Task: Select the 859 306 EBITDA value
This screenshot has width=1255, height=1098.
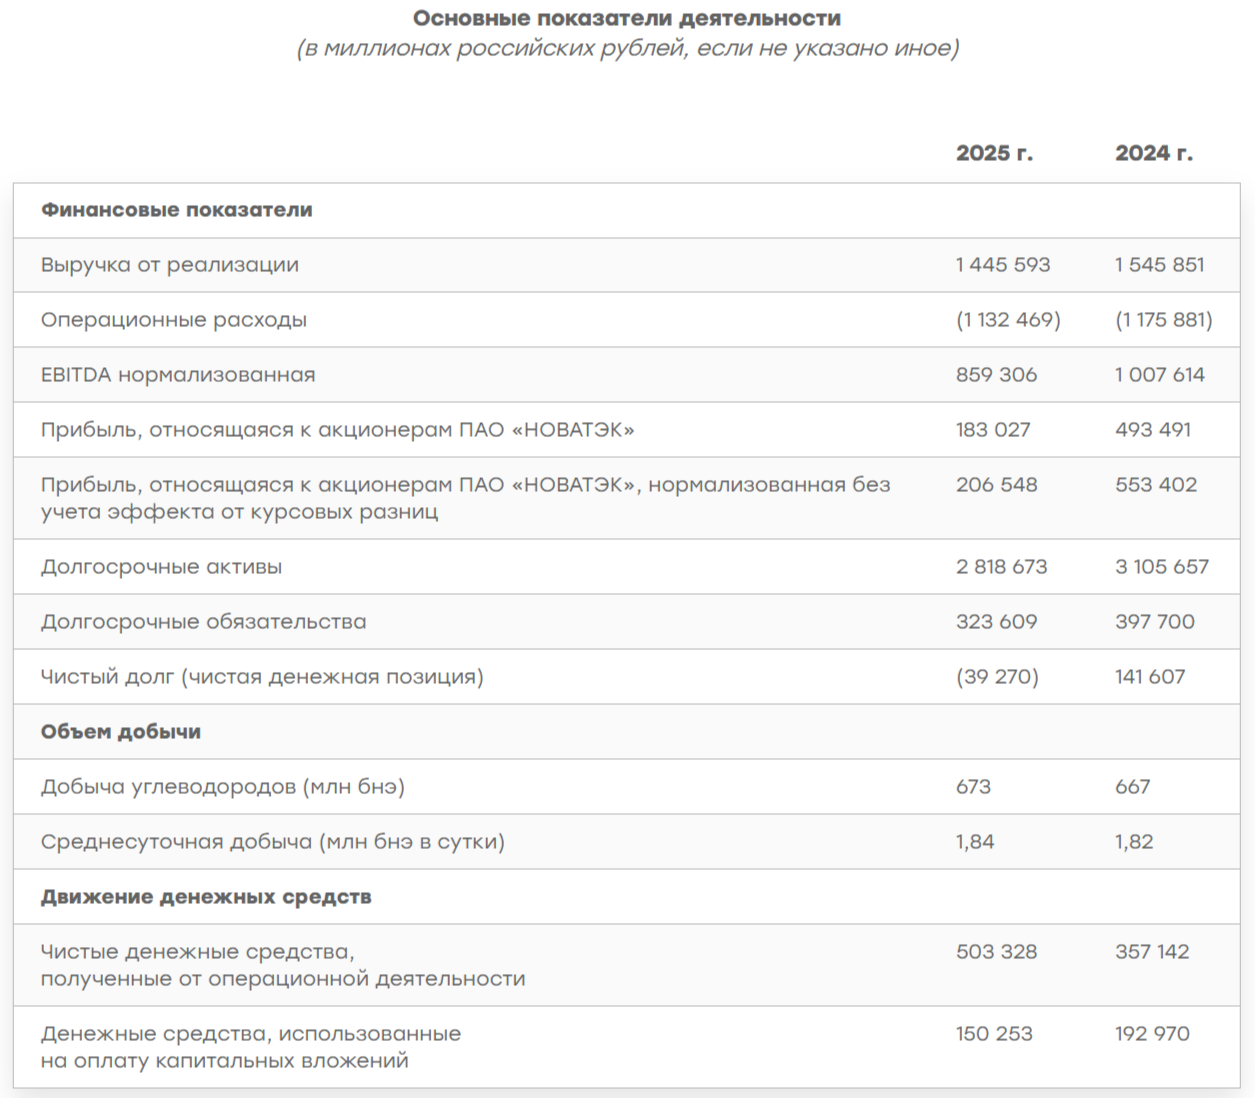Action: tap(996, 375)
